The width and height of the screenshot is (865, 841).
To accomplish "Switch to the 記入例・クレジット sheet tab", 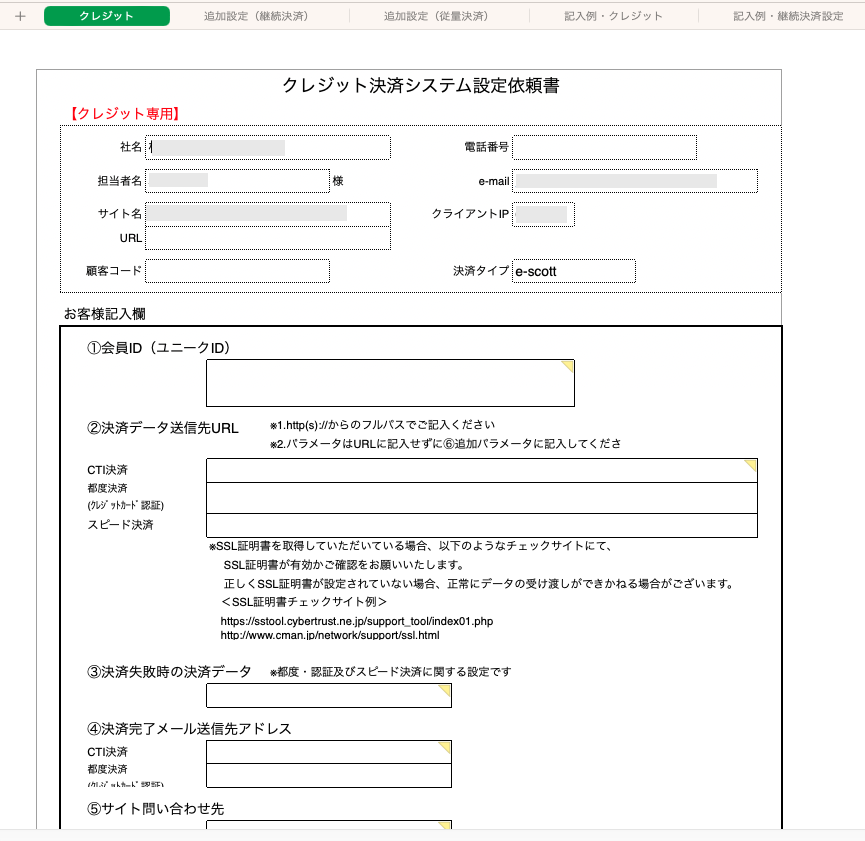I will (613, 16).
